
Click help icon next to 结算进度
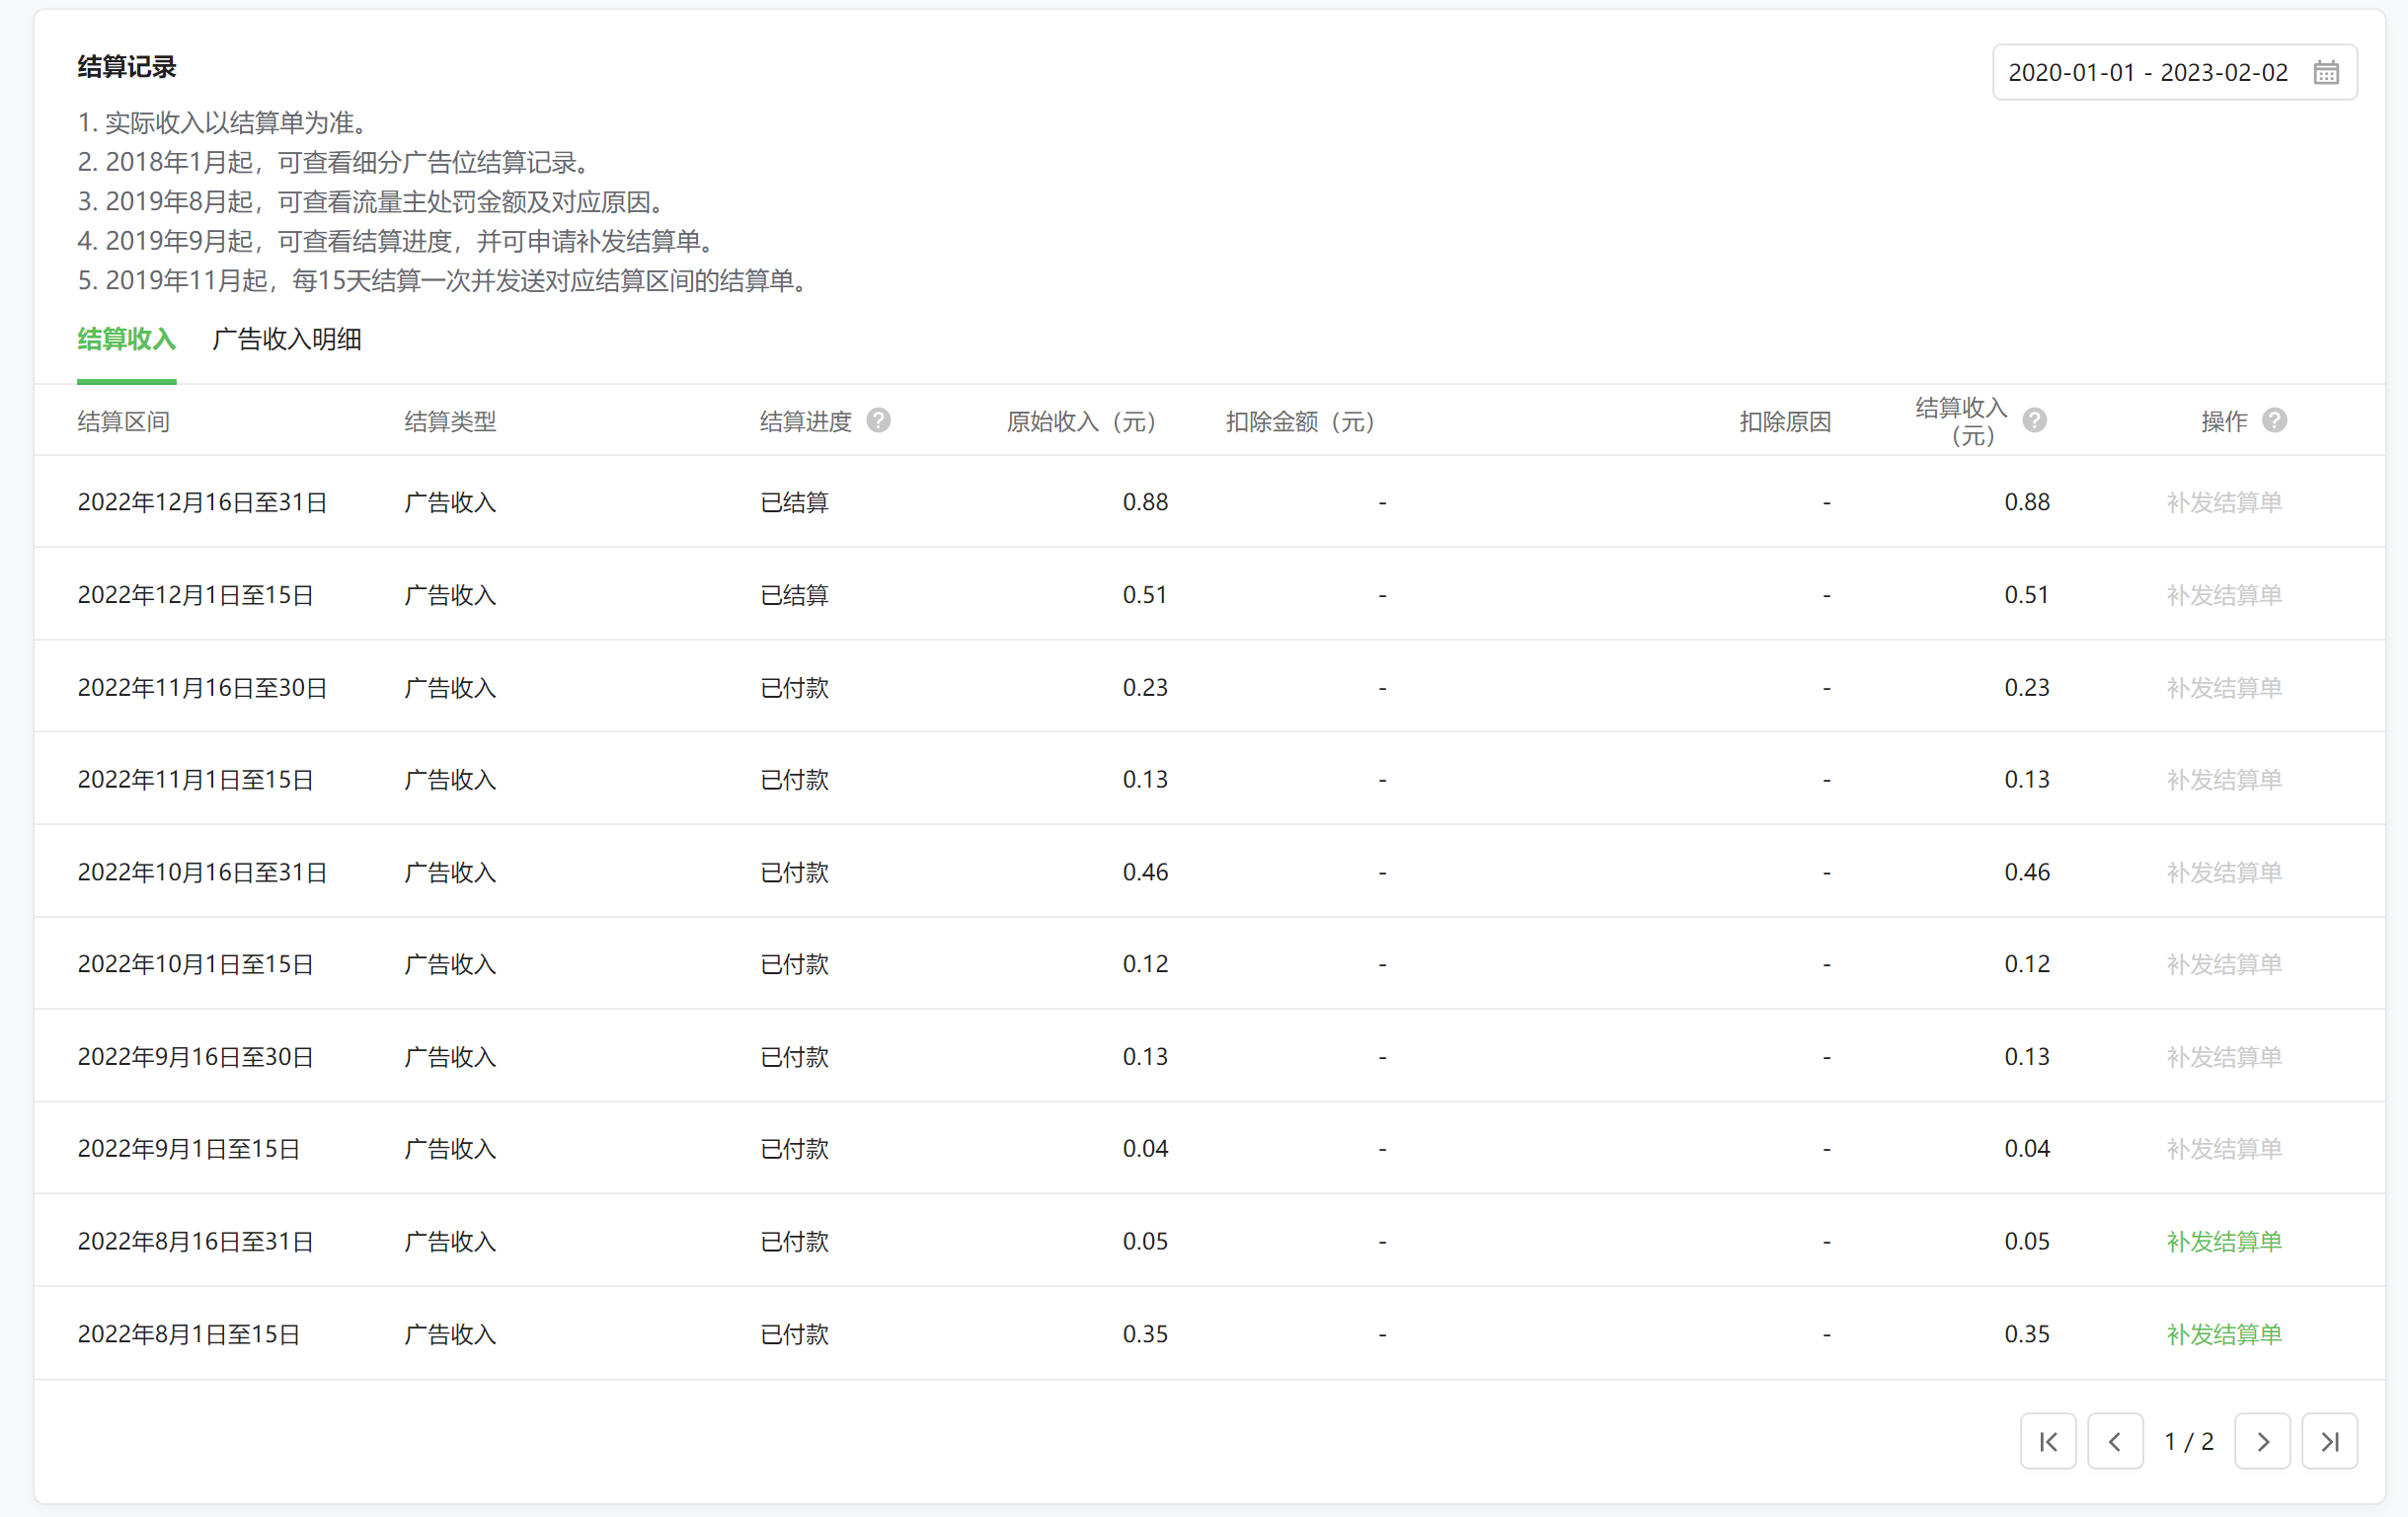tap(878, 420)
